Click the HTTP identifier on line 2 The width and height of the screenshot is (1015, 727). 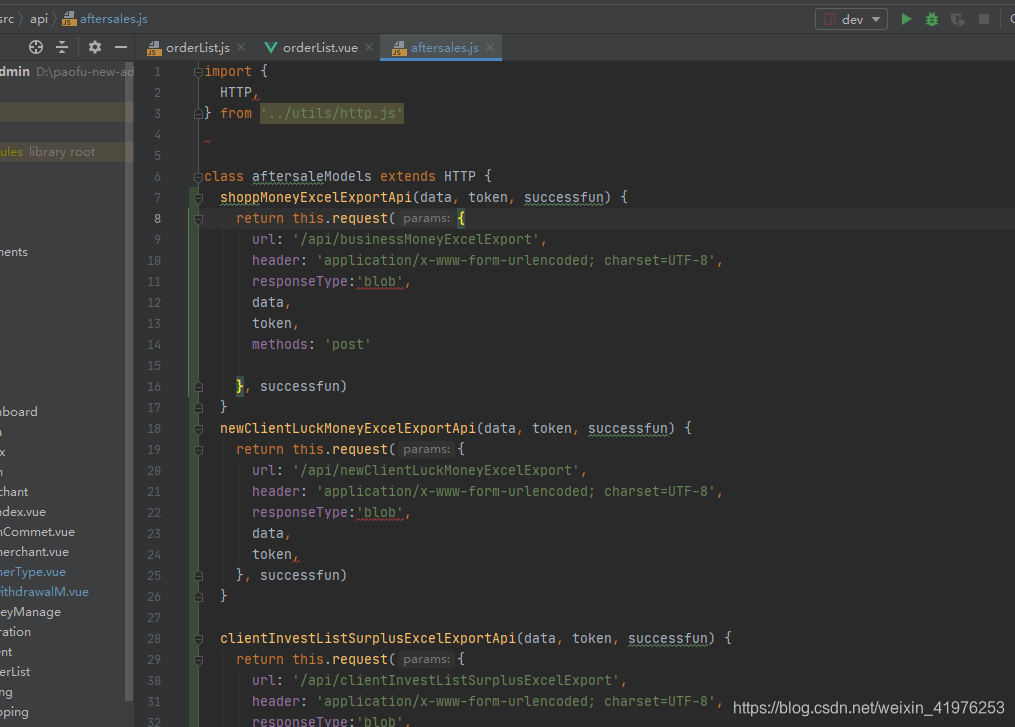coord(236,93)
